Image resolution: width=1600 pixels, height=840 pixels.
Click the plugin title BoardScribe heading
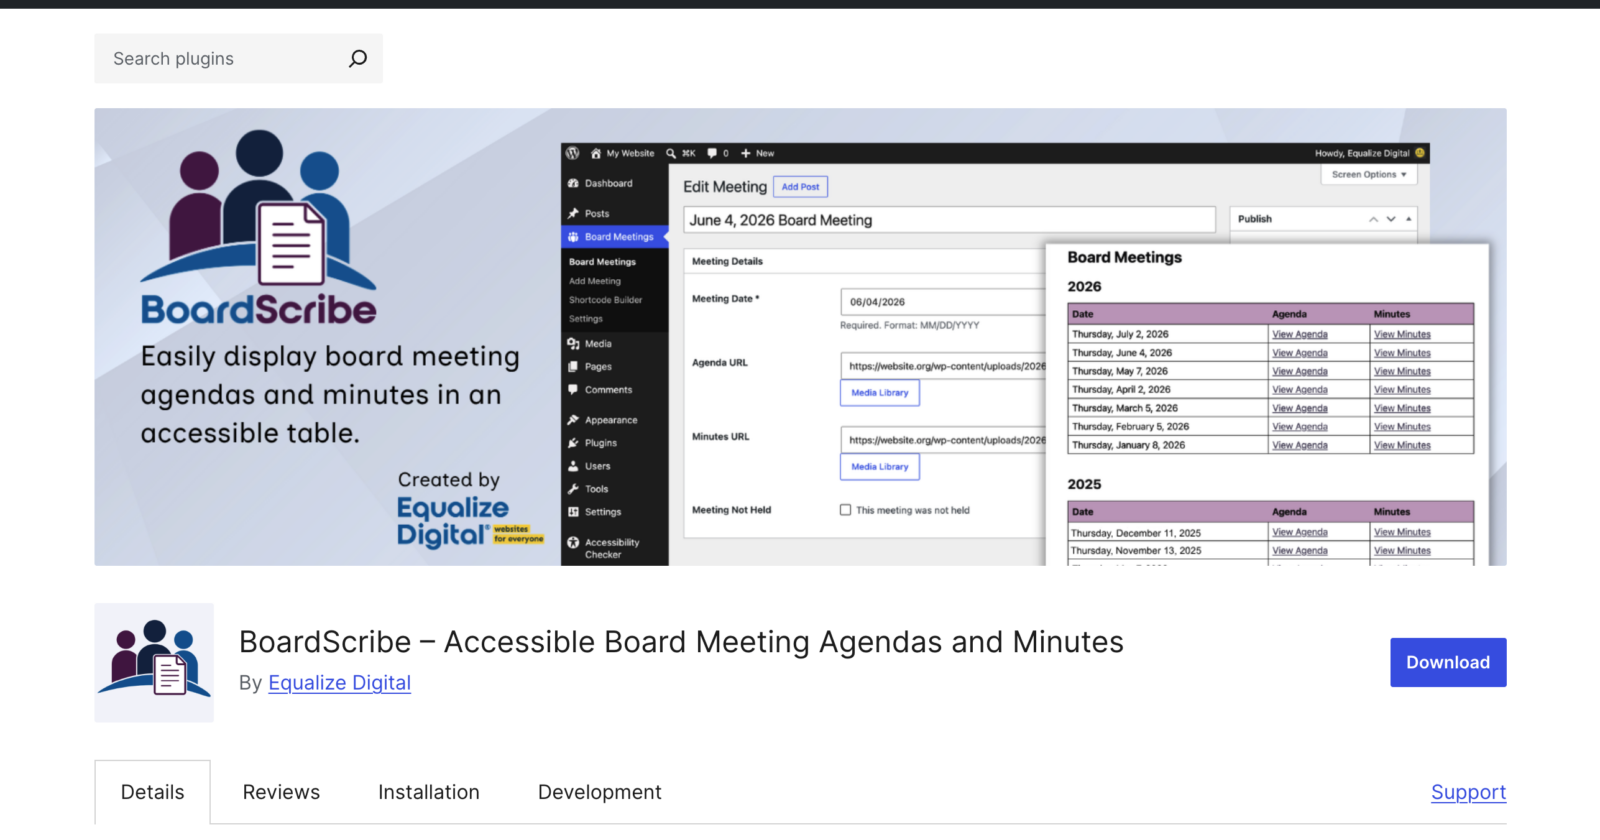681,642
